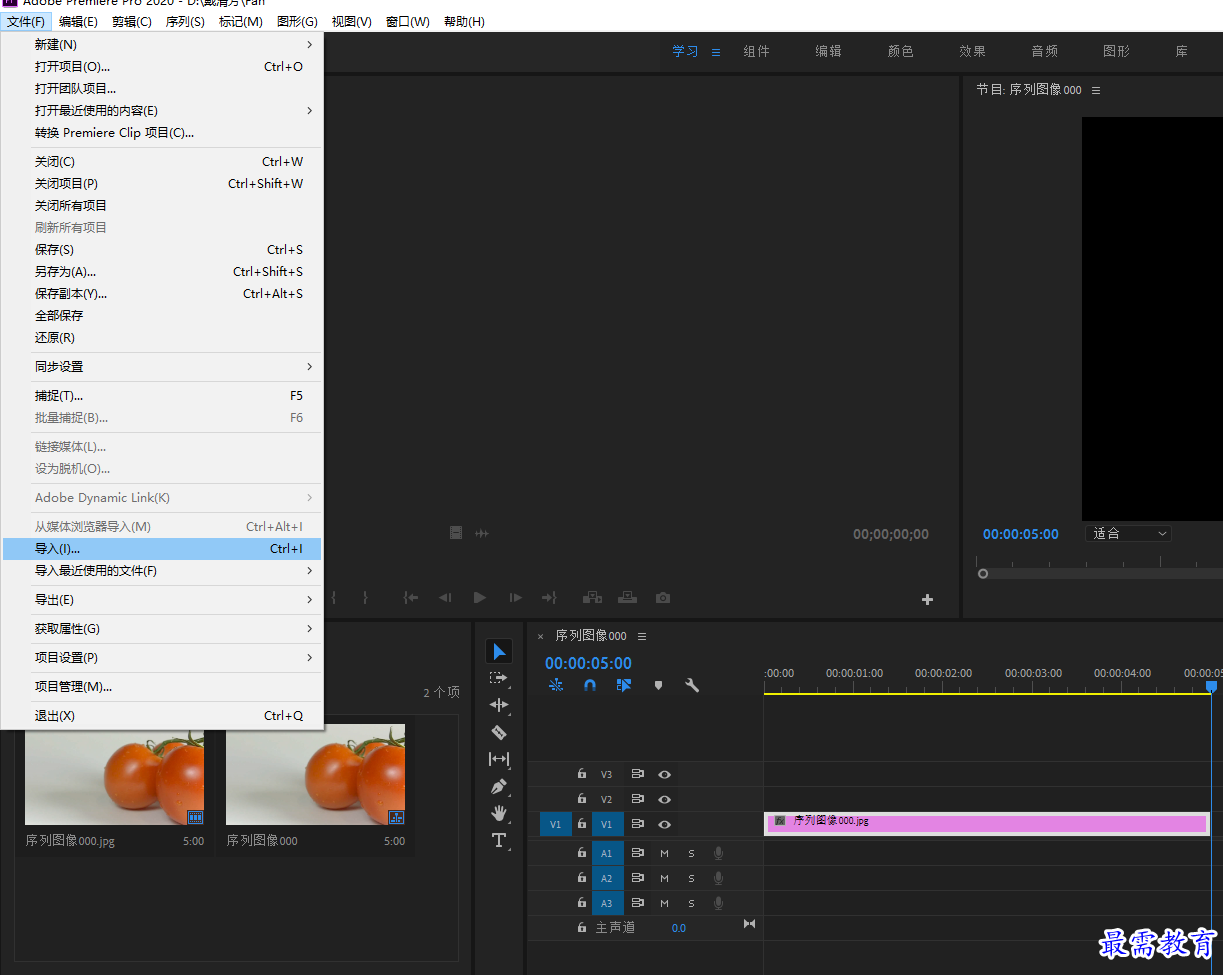Screen dimensions: 1223x975
Task: Solo audio track A2
Action: 691,878
